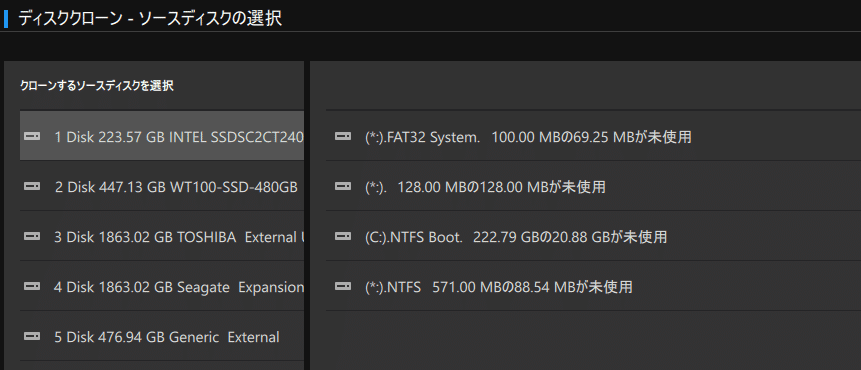The image size is (861, 370).
Task: Click the partition icon for the 571.00 MB NTFS partition
Action: point(343,287)
